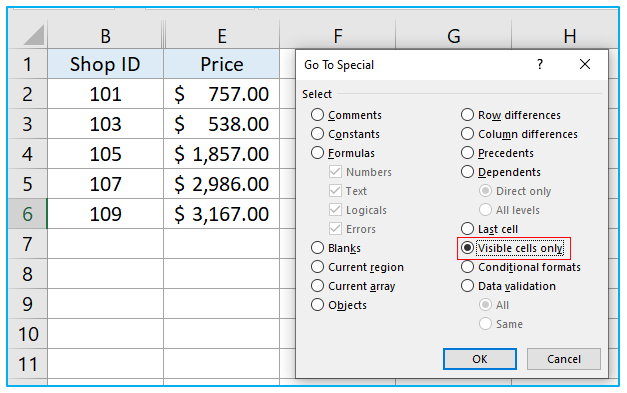627x393 pixels.
Task: Select cell with Shop ID 103
Action: tap(106, 124)
